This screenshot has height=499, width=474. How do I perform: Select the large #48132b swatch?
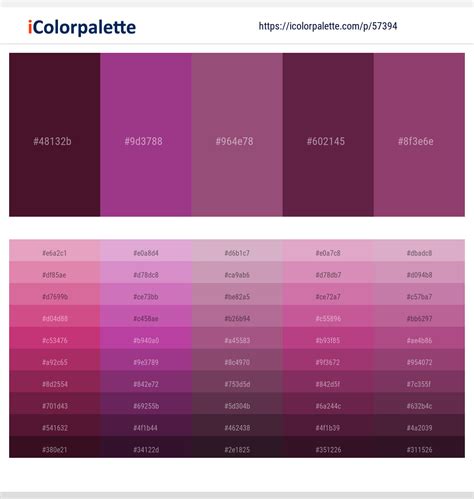[55, 135]
